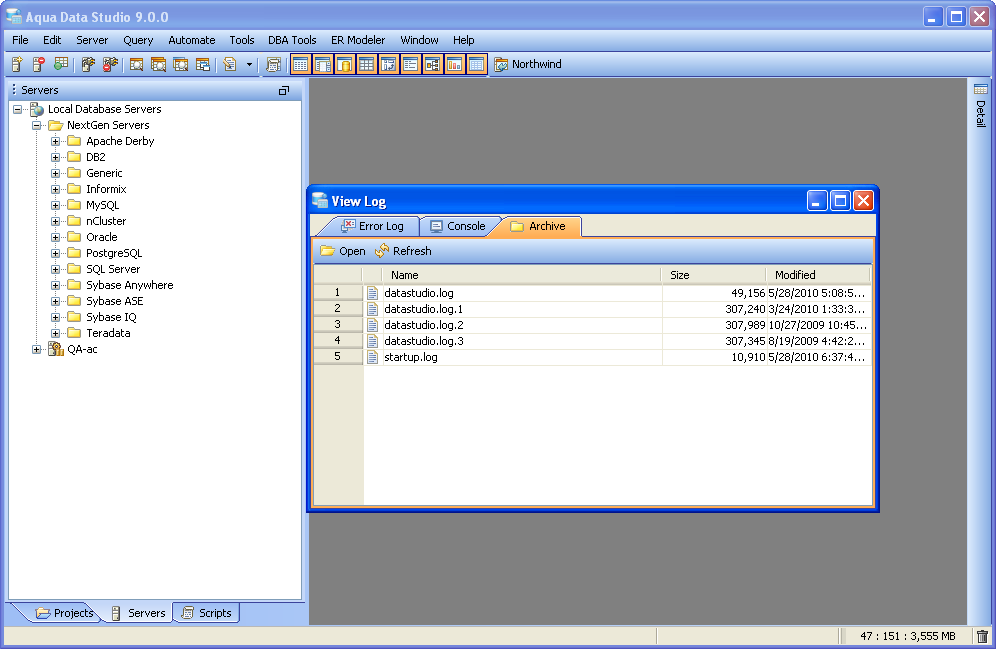
Task: Toggle the database cylinder view button
Action: (x=345, y=64)
